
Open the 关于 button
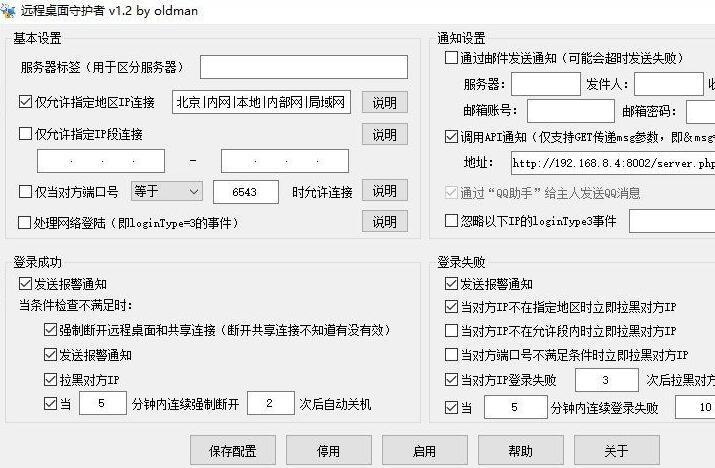(617, 451)
